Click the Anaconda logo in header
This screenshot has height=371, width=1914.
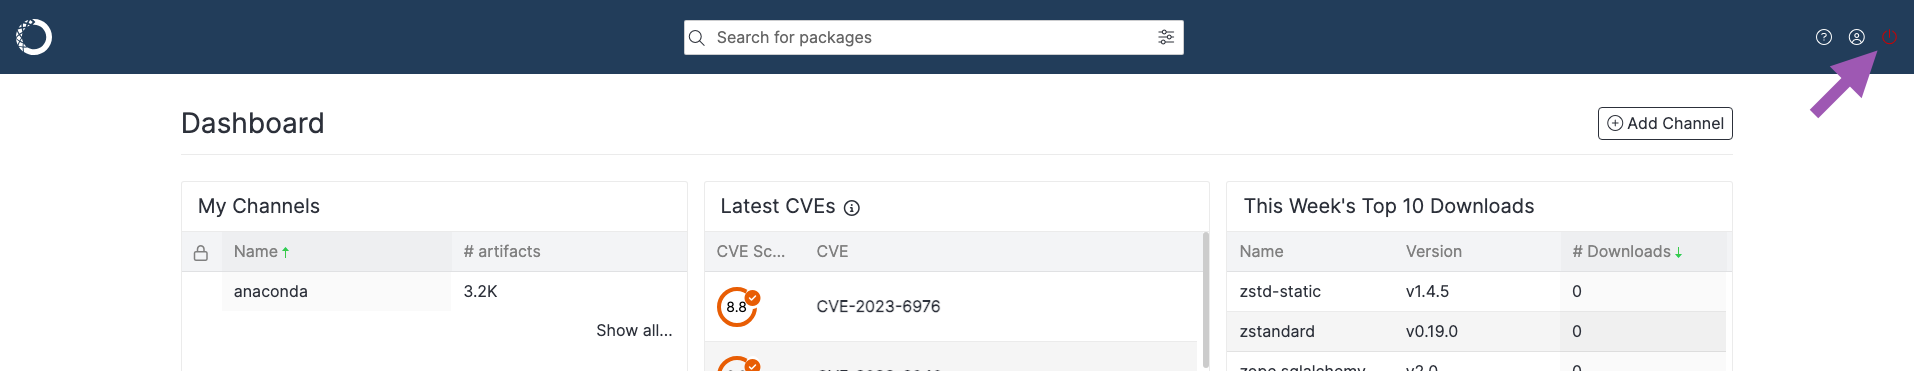[34, 37]
